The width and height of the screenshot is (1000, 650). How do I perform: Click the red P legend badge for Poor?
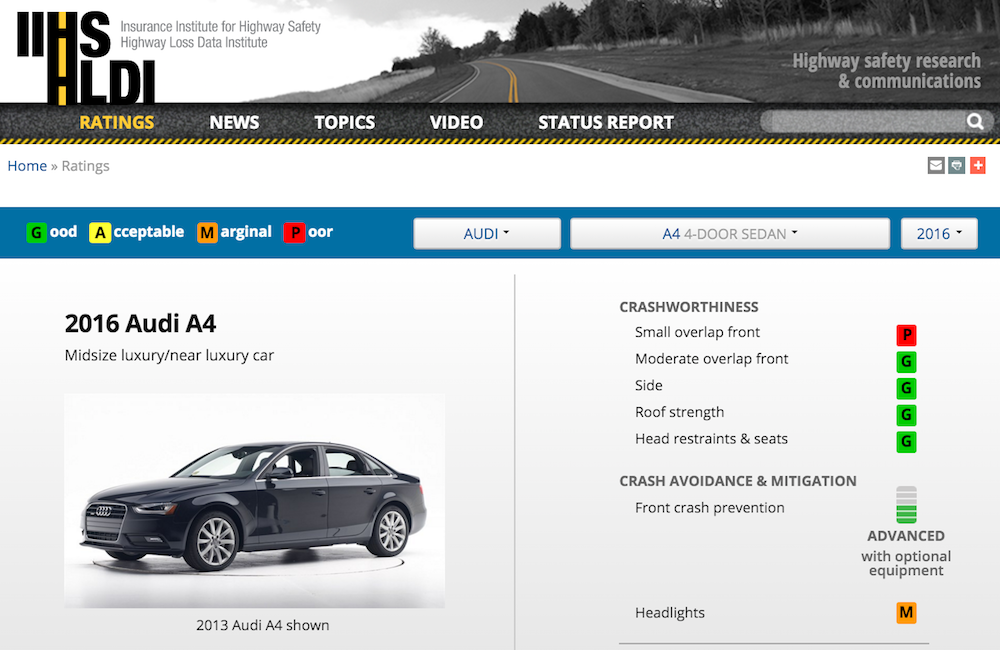coord(294,233)
